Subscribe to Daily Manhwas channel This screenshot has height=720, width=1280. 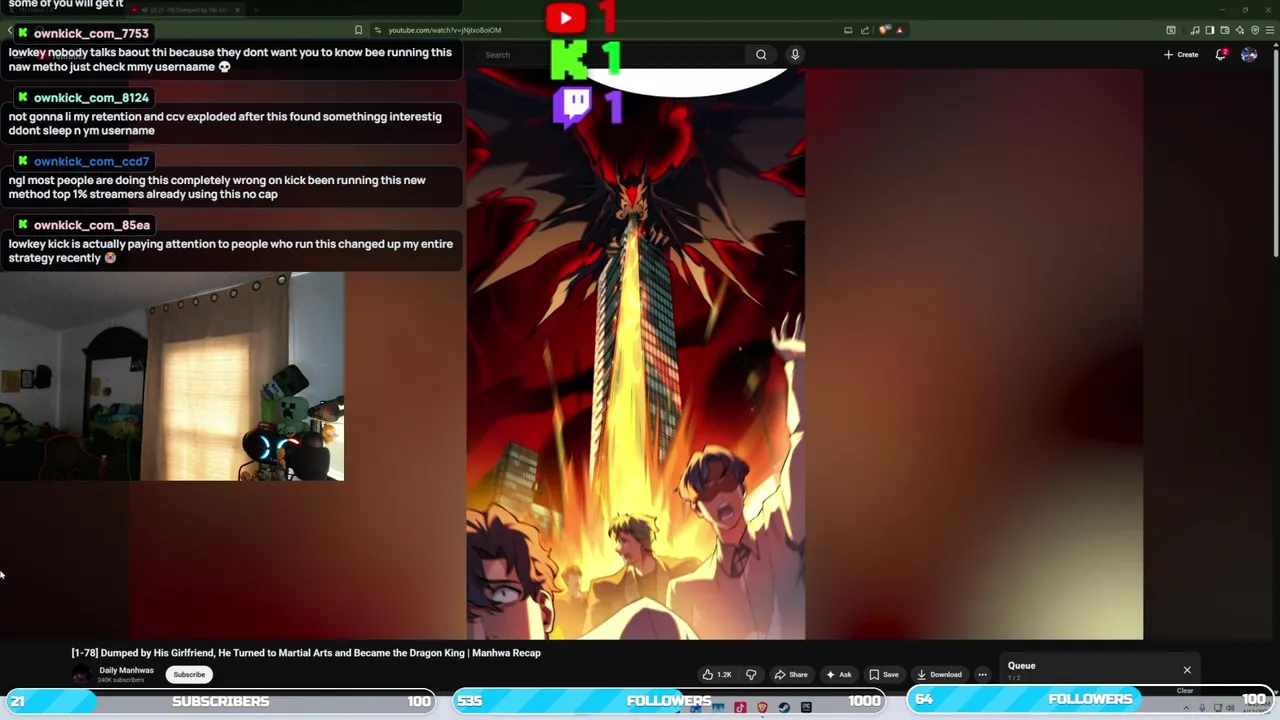pyautogui.click(x=189, y=675)
